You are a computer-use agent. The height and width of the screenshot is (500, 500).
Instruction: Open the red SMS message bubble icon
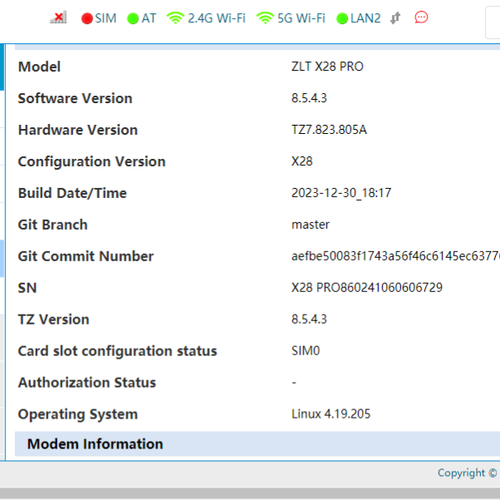click(421, 17)
